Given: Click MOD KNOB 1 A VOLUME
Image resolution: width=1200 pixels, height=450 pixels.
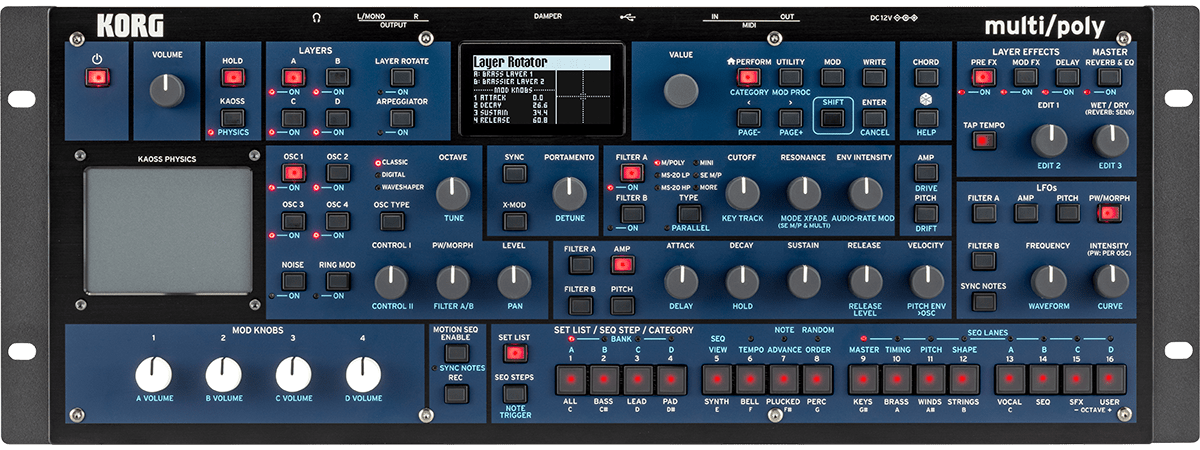Looking at the screenshot, I should (153, 376).
